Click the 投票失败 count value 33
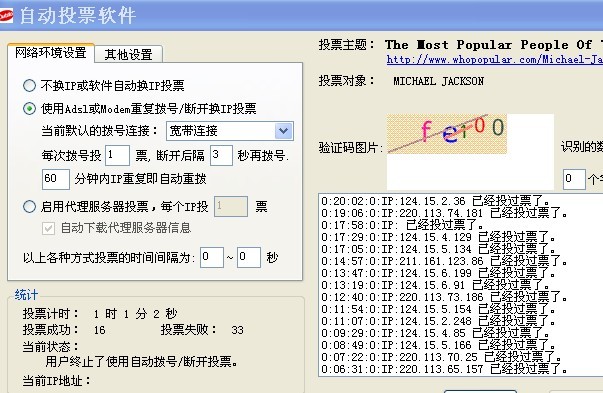603x393 pixels. [237, 330]
